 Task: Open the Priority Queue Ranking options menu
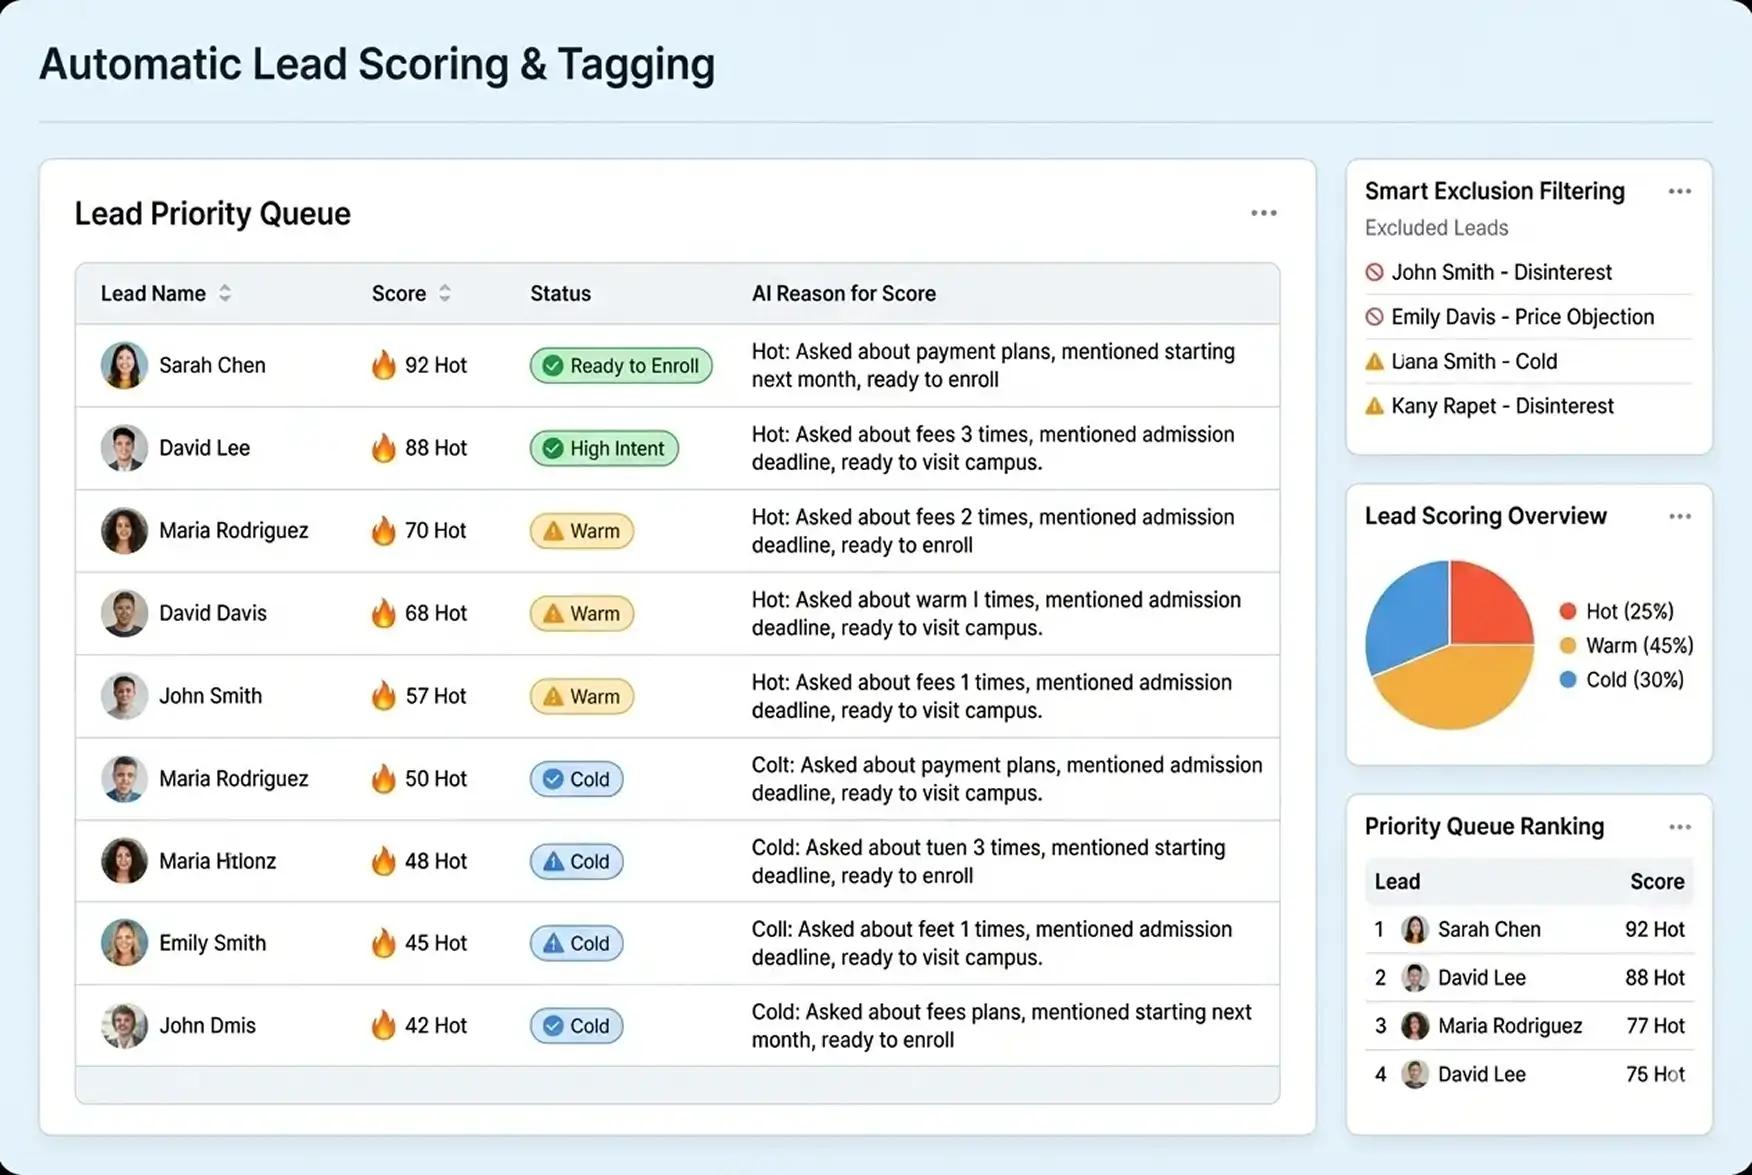click(1680, 827)
